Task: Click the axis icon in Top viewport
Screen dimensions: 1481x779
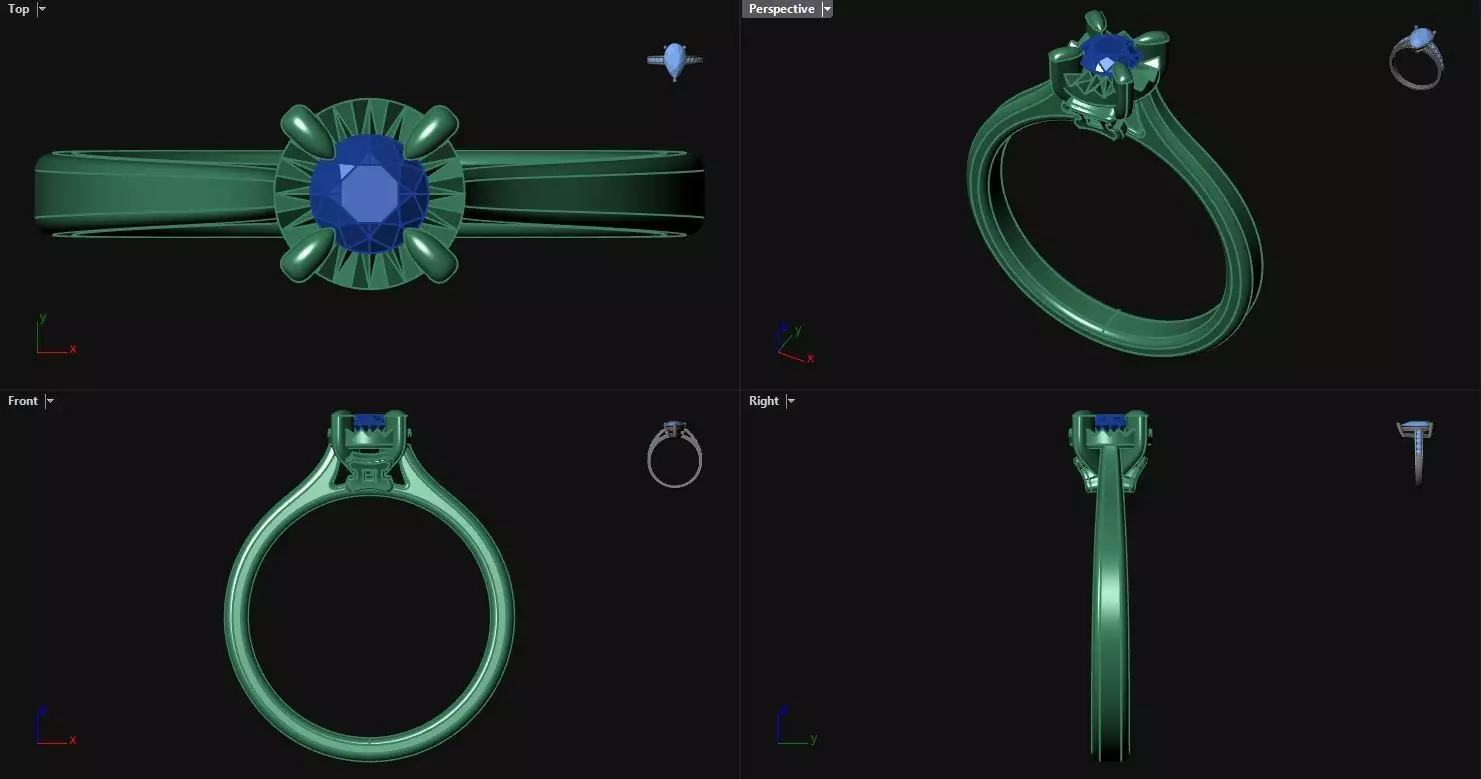Action: tap(55, 335)
